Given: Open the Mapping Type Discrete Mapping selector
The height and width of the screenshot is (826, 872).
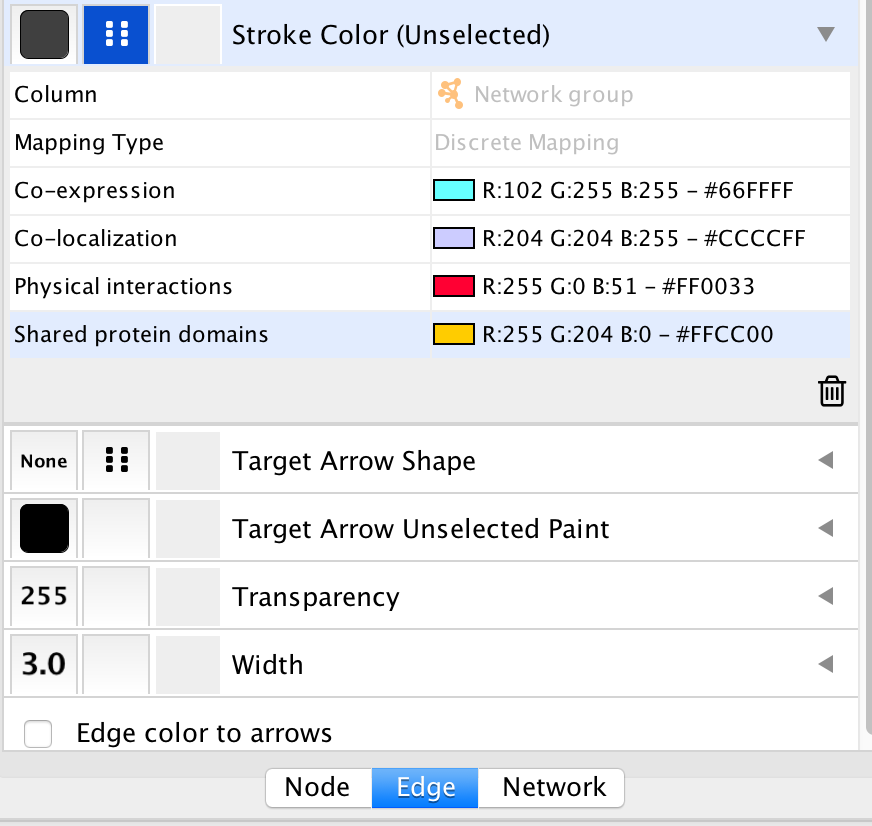Looking at the screenshot, I should pos(640,143).
